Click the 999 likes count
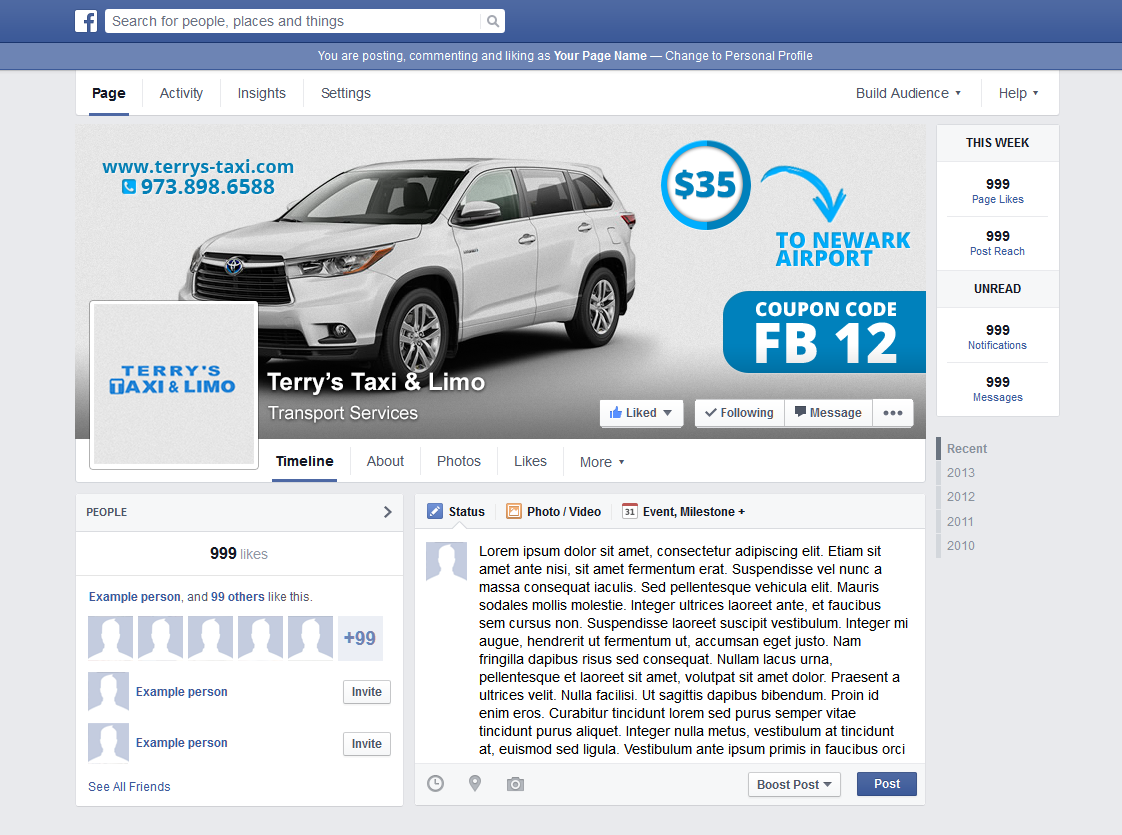This screenshot has height=835, width=1122. 238,554
